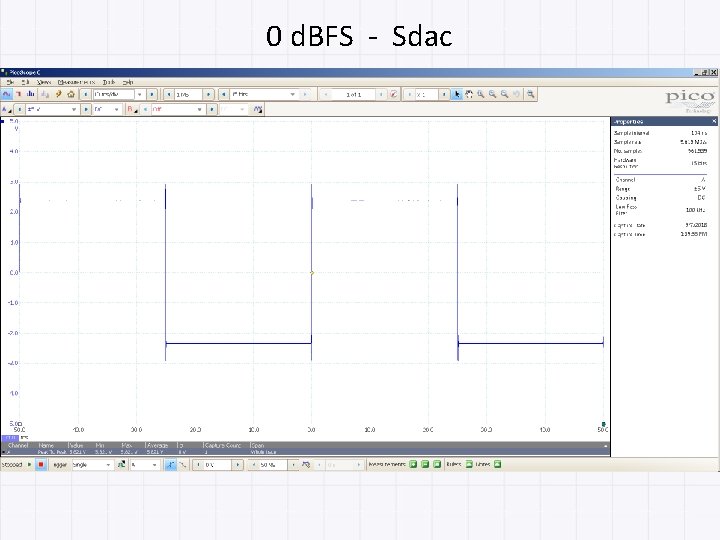Switch to Persistence mode icon
Screen dimensions: 720x540
coord(19,94)
